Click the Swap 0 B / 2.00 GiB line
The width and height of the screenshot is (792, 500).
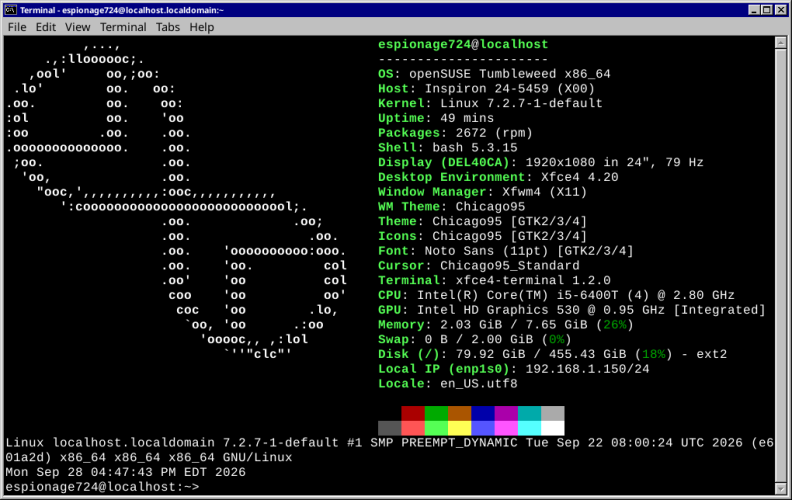coord(475,339)
